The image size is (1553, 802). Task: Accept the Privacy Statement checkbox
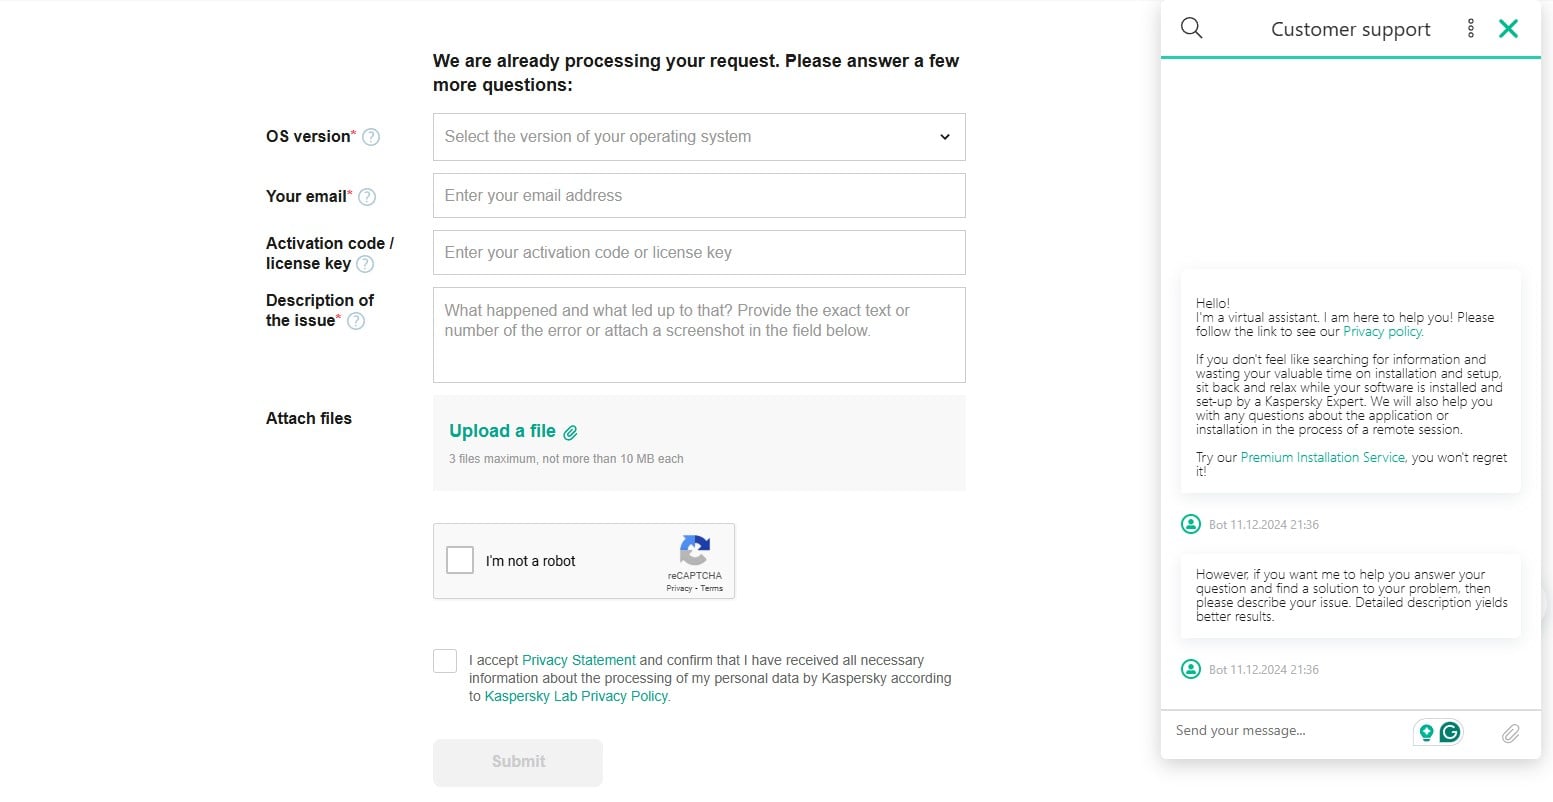tap(445, 660)
